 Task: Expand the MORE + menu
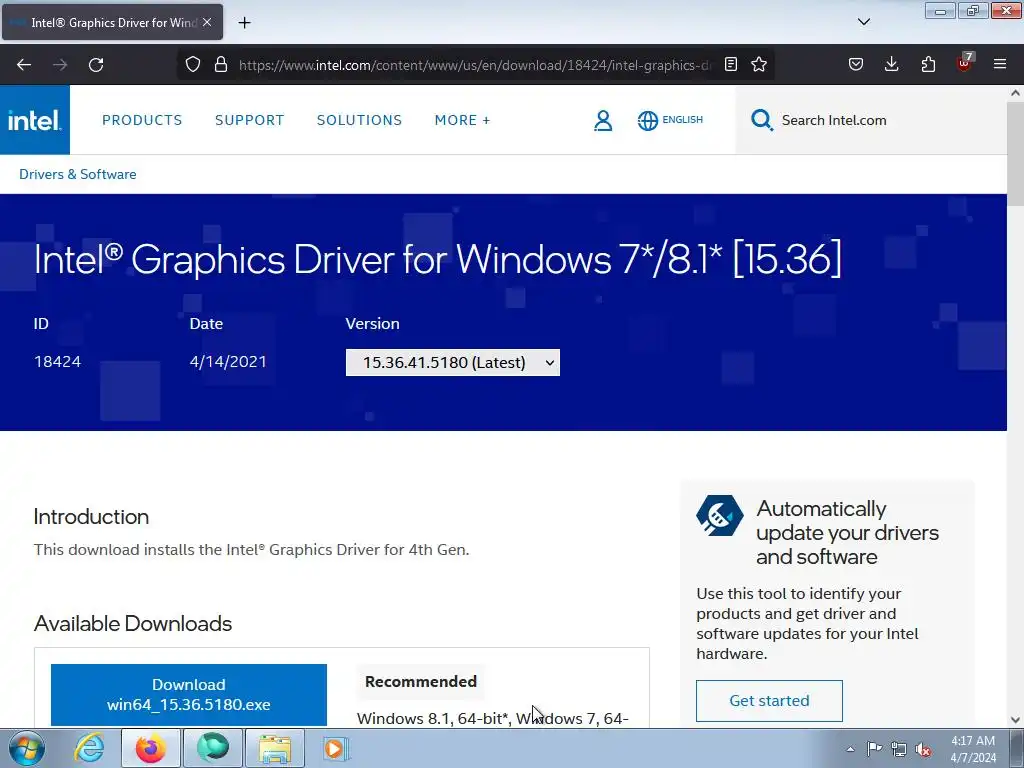point(462,120)
